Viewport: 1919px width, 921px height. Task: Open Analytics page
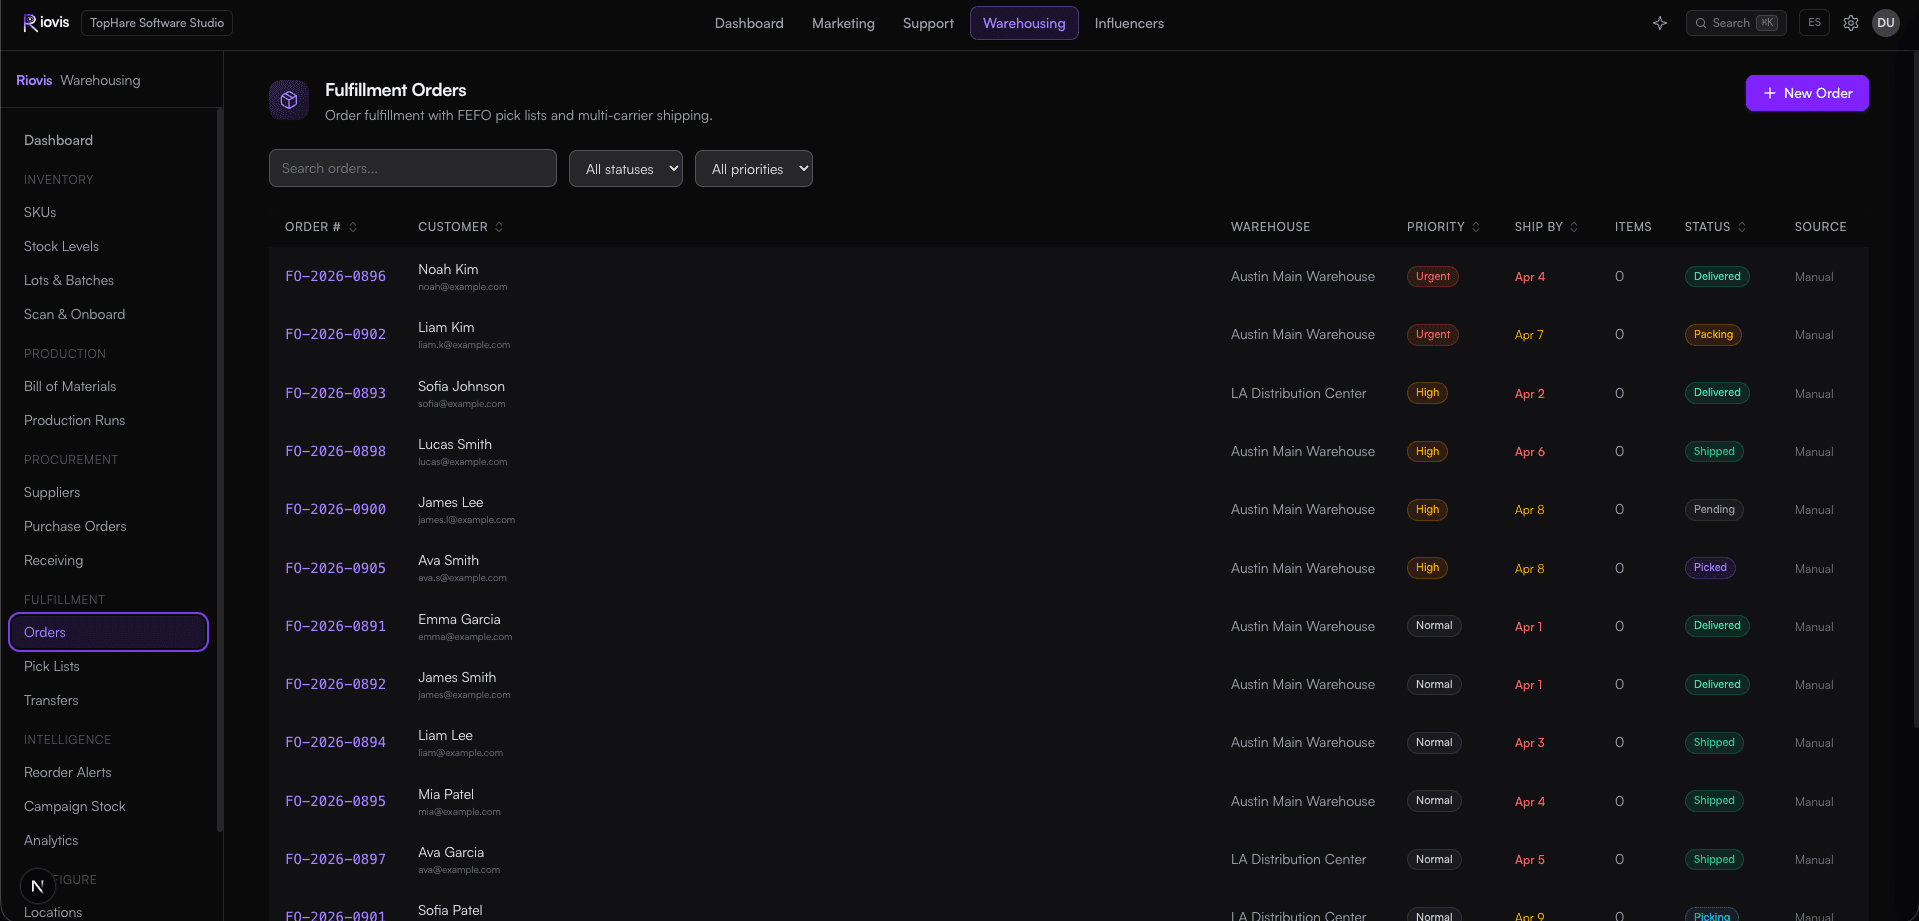tap(108, 841)
